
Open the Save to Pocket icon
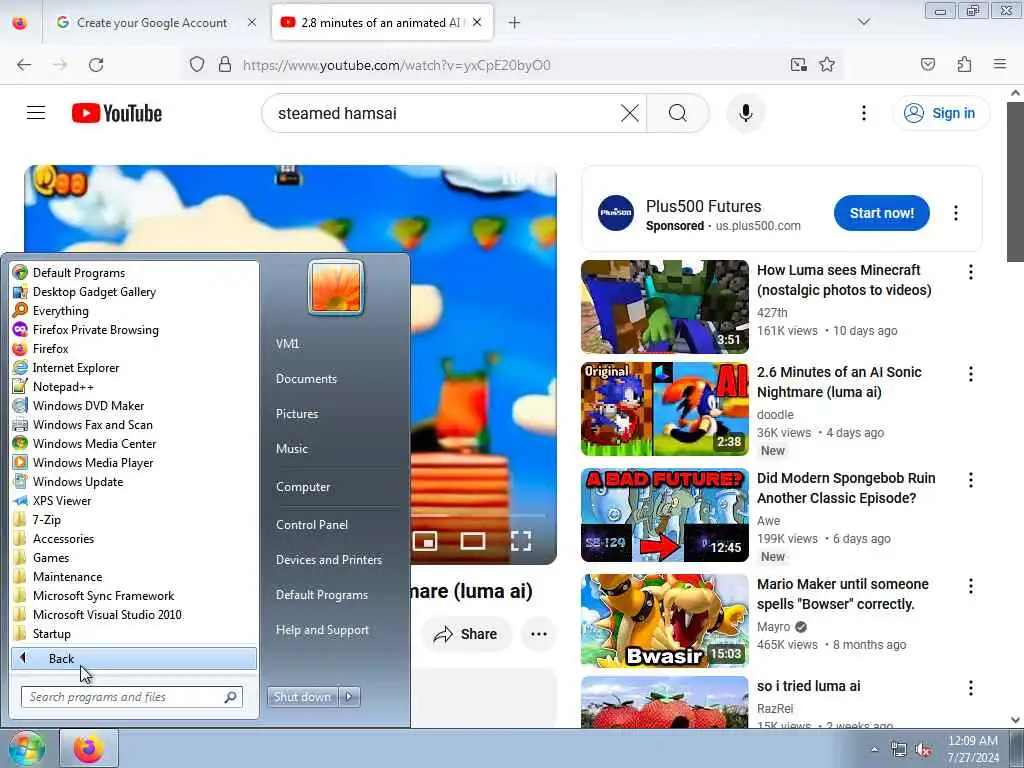click(927, 65)
